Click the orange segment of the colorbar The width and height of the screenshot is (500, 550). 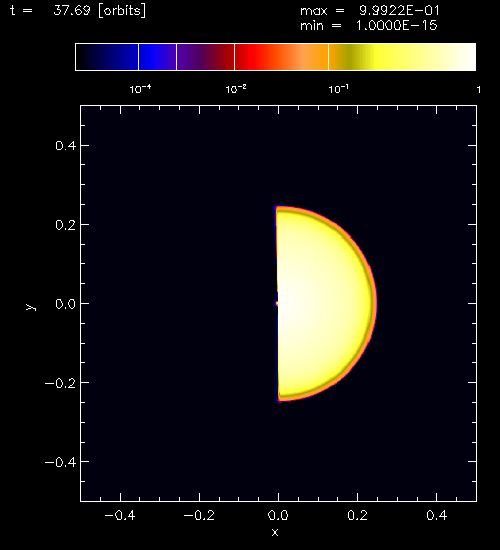pos(309,57)
